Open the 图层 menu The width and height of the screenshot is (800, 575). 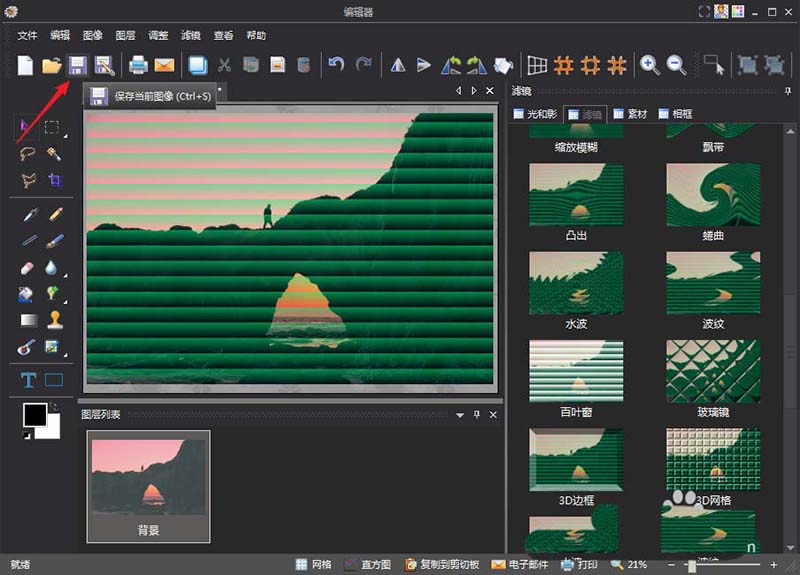tap(125, 35)
